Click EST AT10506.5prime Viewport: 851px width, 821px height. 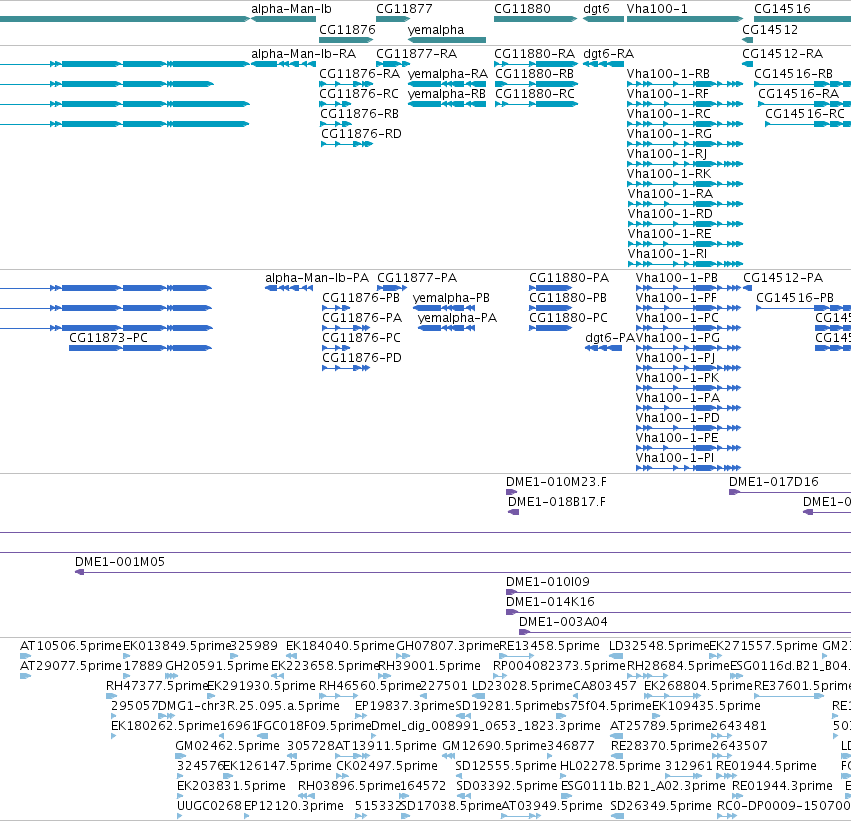click(x=71, y=646)
